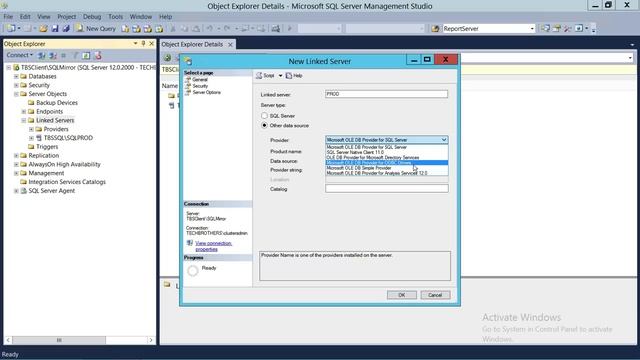Open the Debug menu
The height and width of the screenshot is (360, 640).
point(92,17)
